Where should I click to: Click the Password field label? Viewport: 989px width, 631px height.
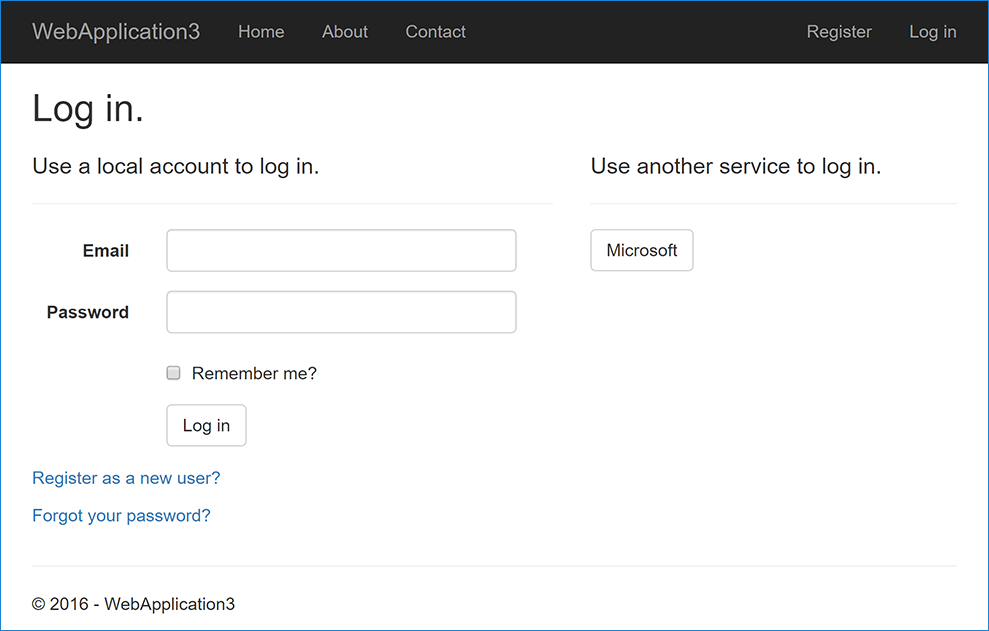(x=87, y=312)
